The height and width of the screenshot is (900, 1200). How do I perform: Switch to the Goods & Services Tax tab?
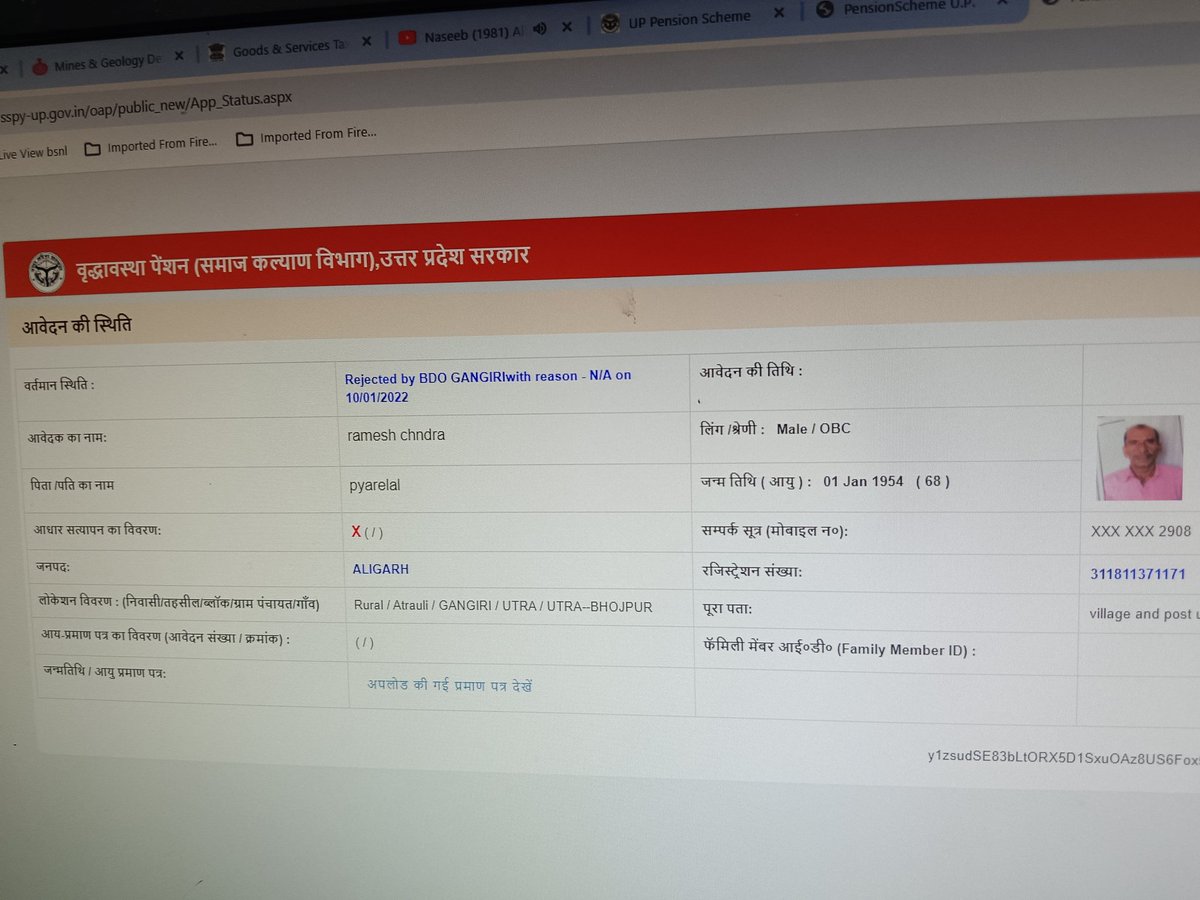pos(290,47)
